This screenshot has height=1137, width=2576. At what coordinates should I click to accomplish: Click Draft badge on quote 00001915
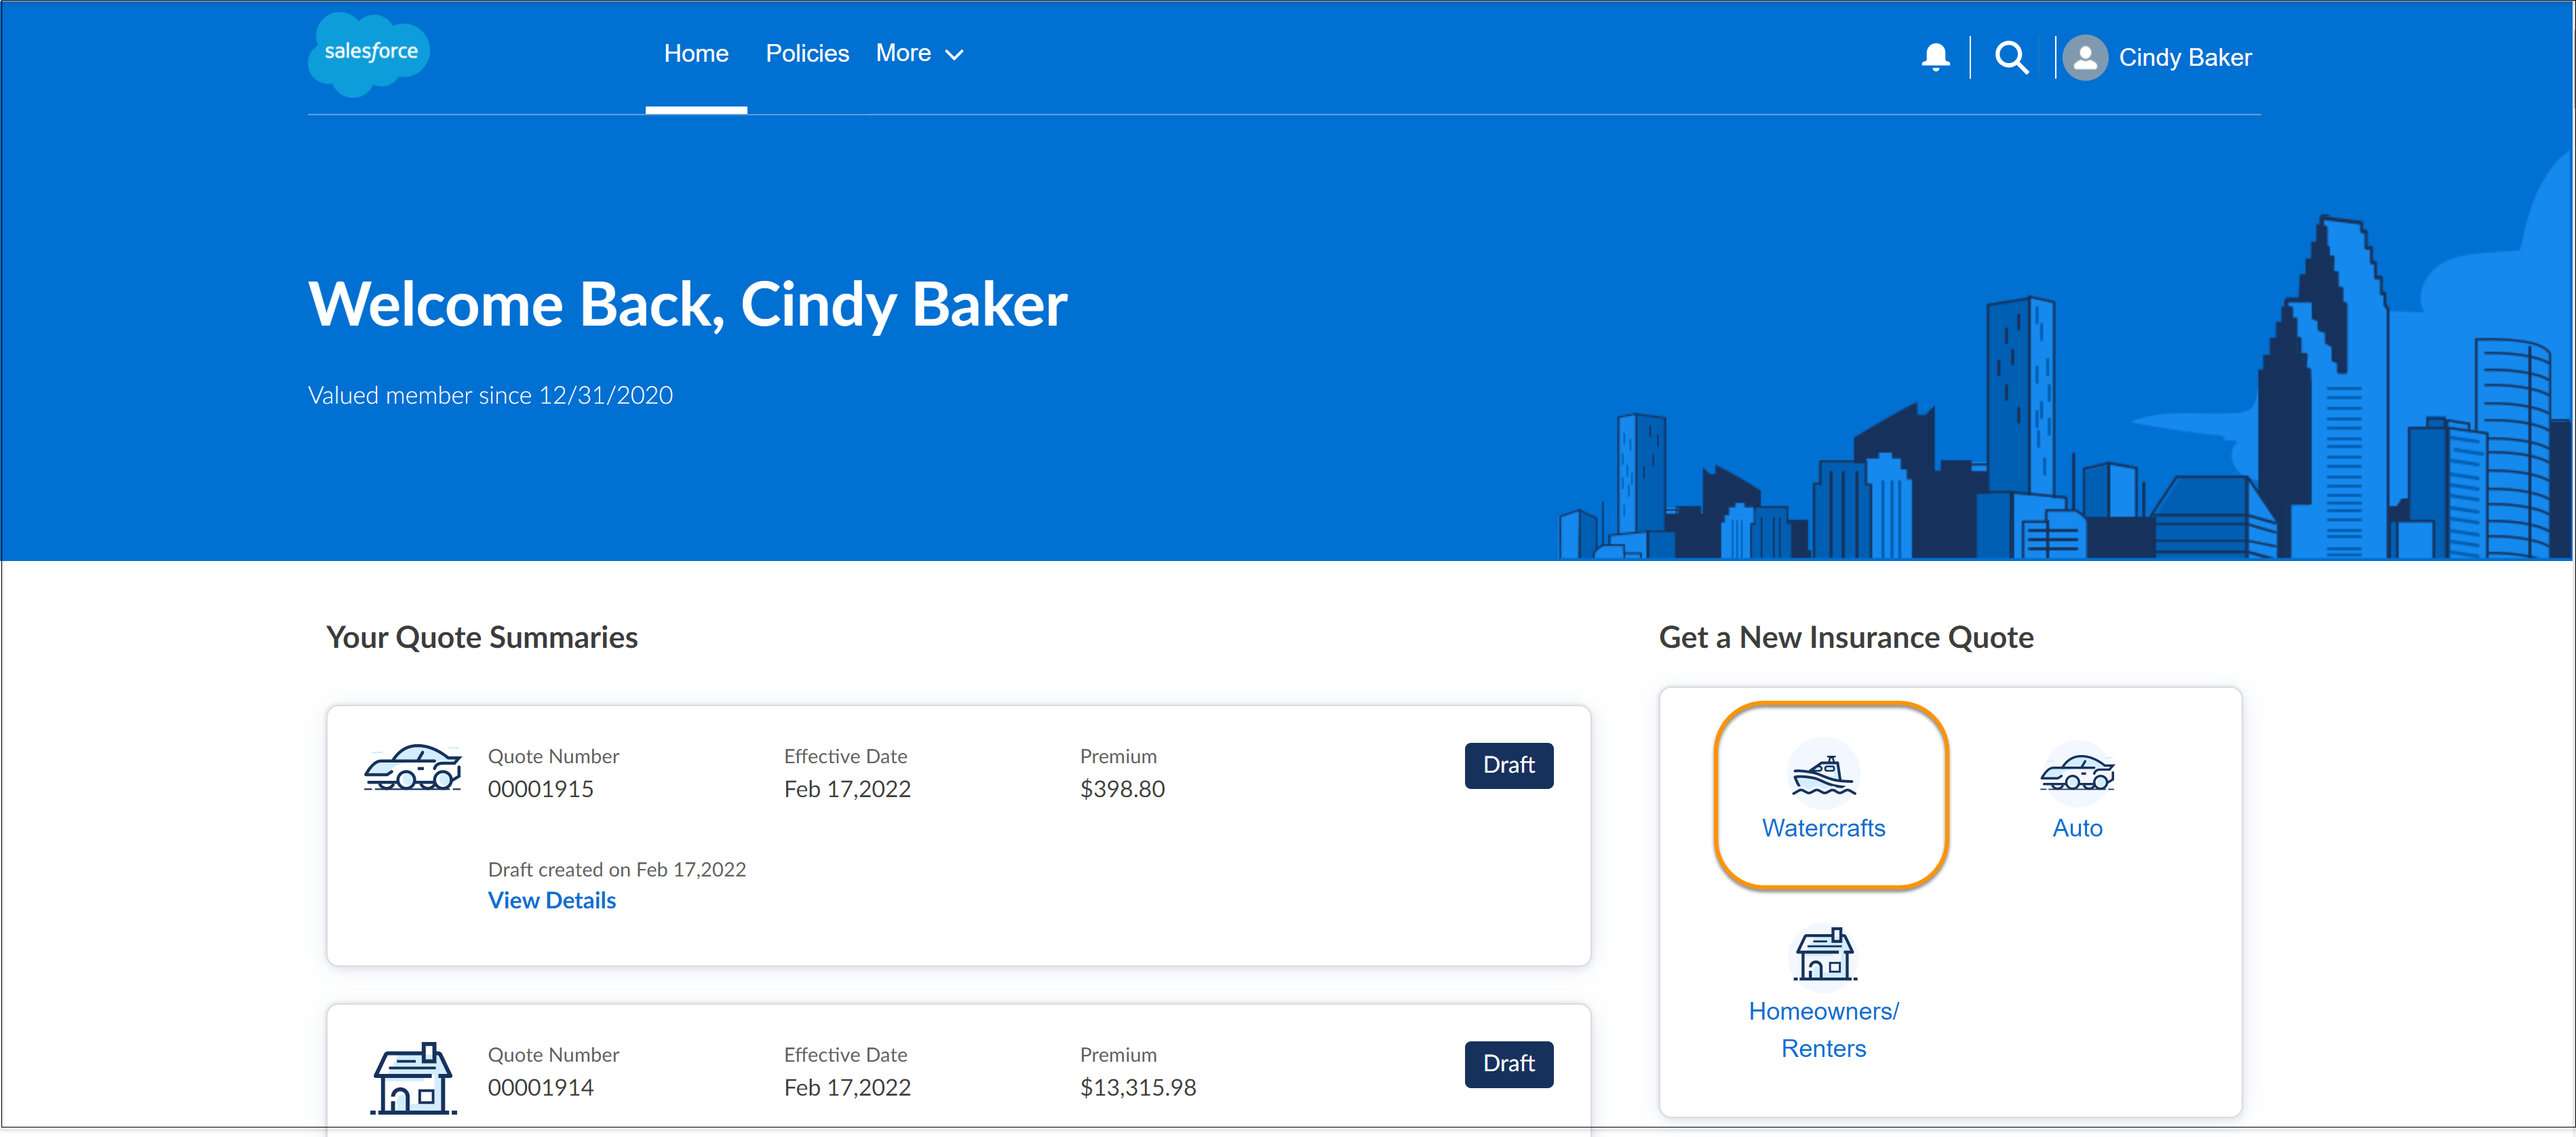[x=1508, y=765]
